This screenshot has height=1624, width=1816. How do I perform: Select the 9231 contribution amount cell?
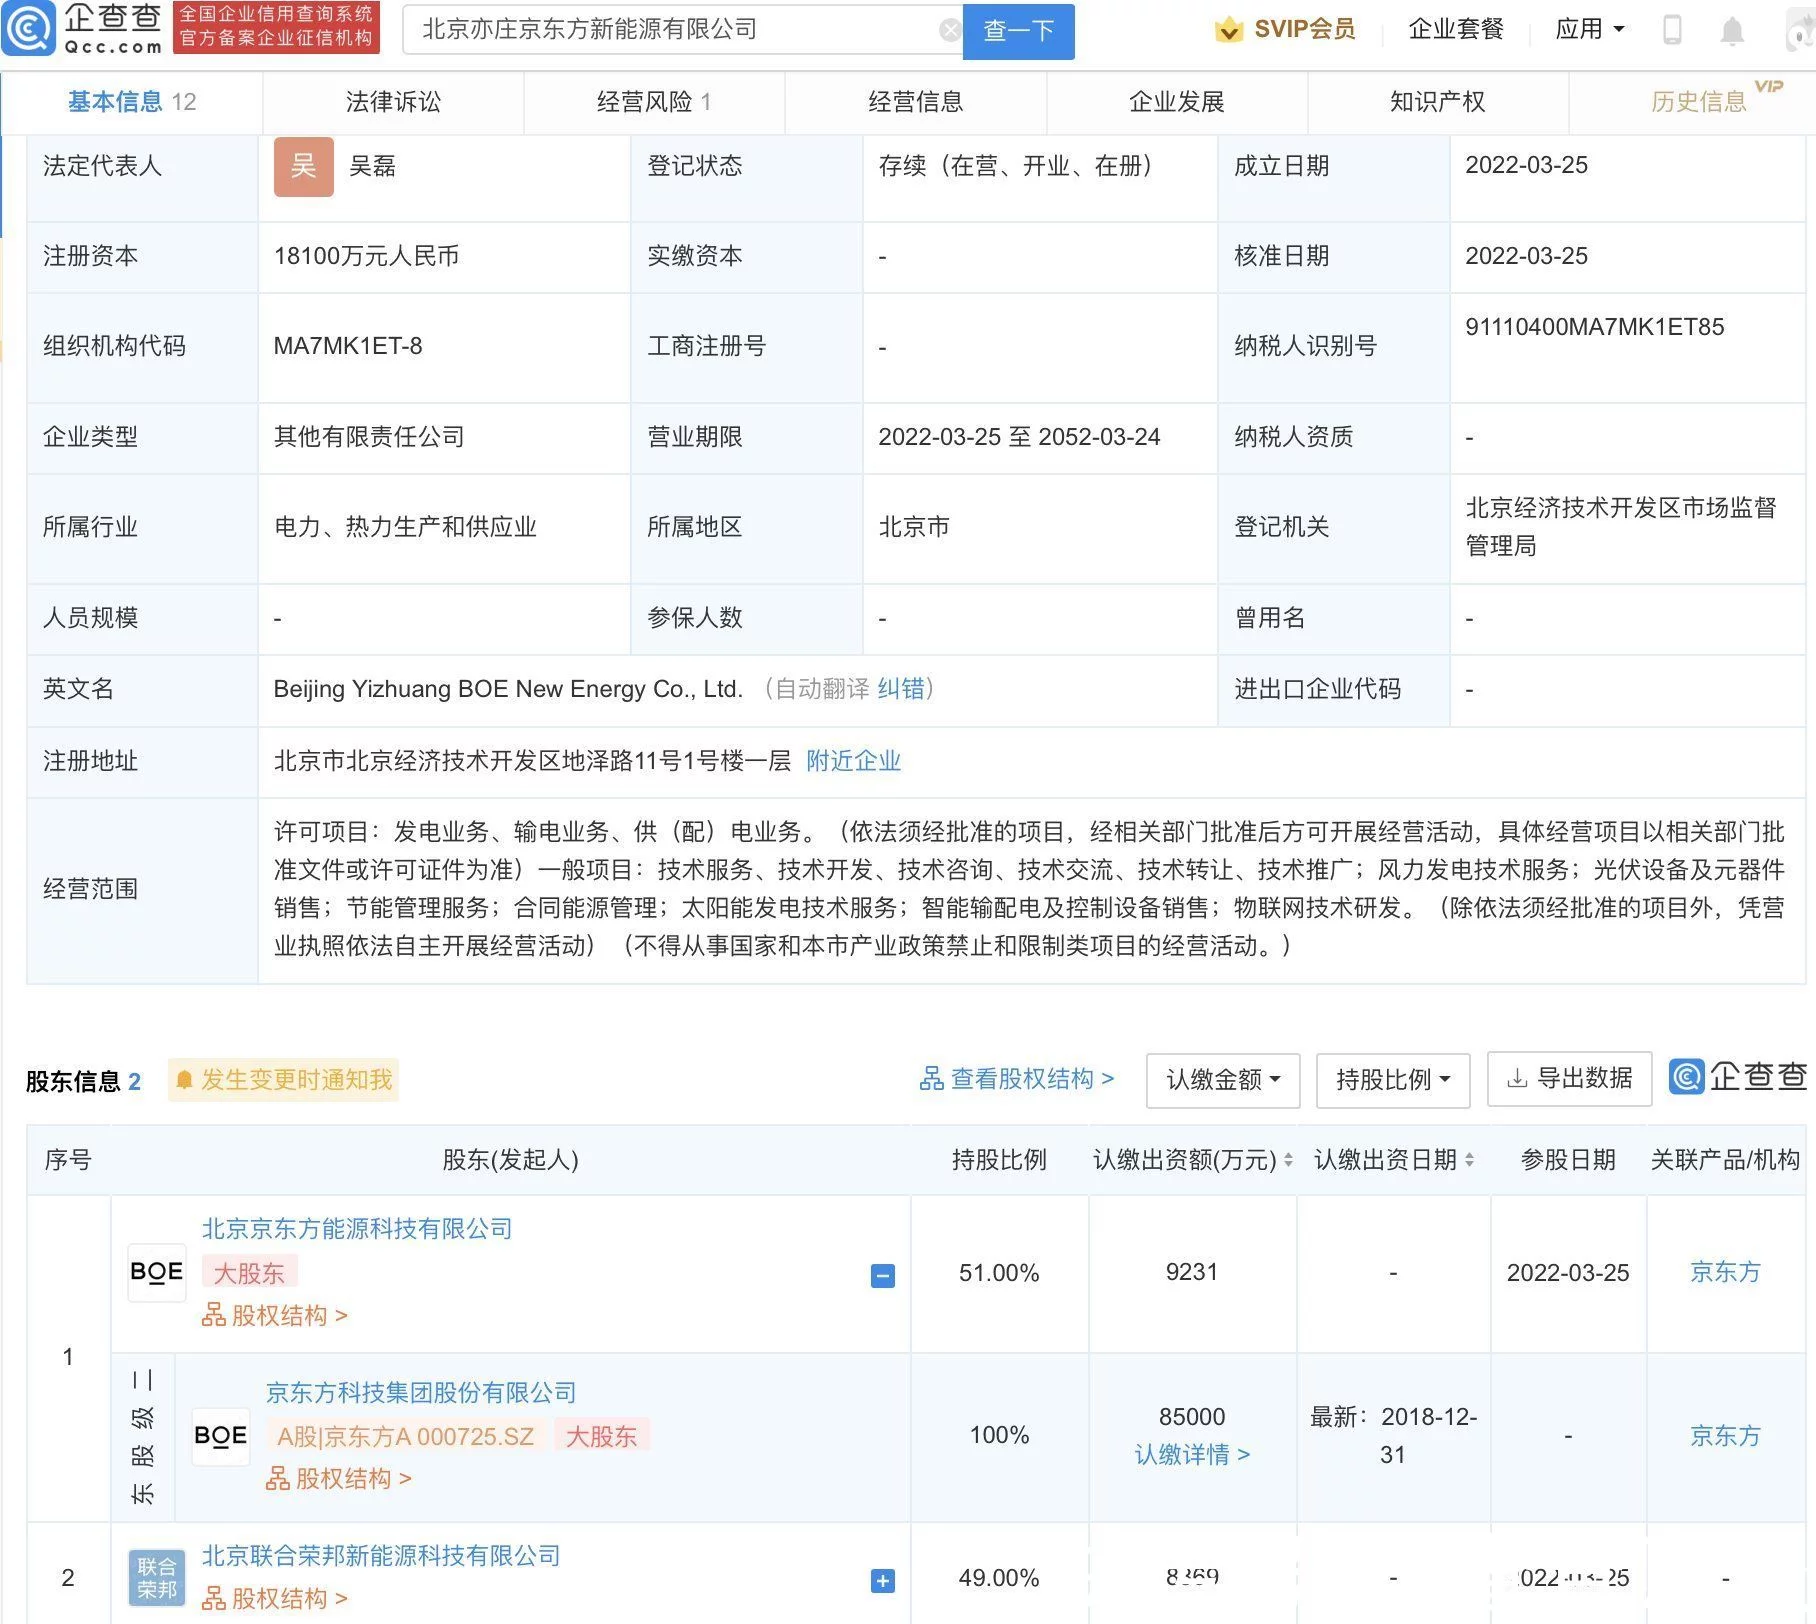pos(1192,1272)
